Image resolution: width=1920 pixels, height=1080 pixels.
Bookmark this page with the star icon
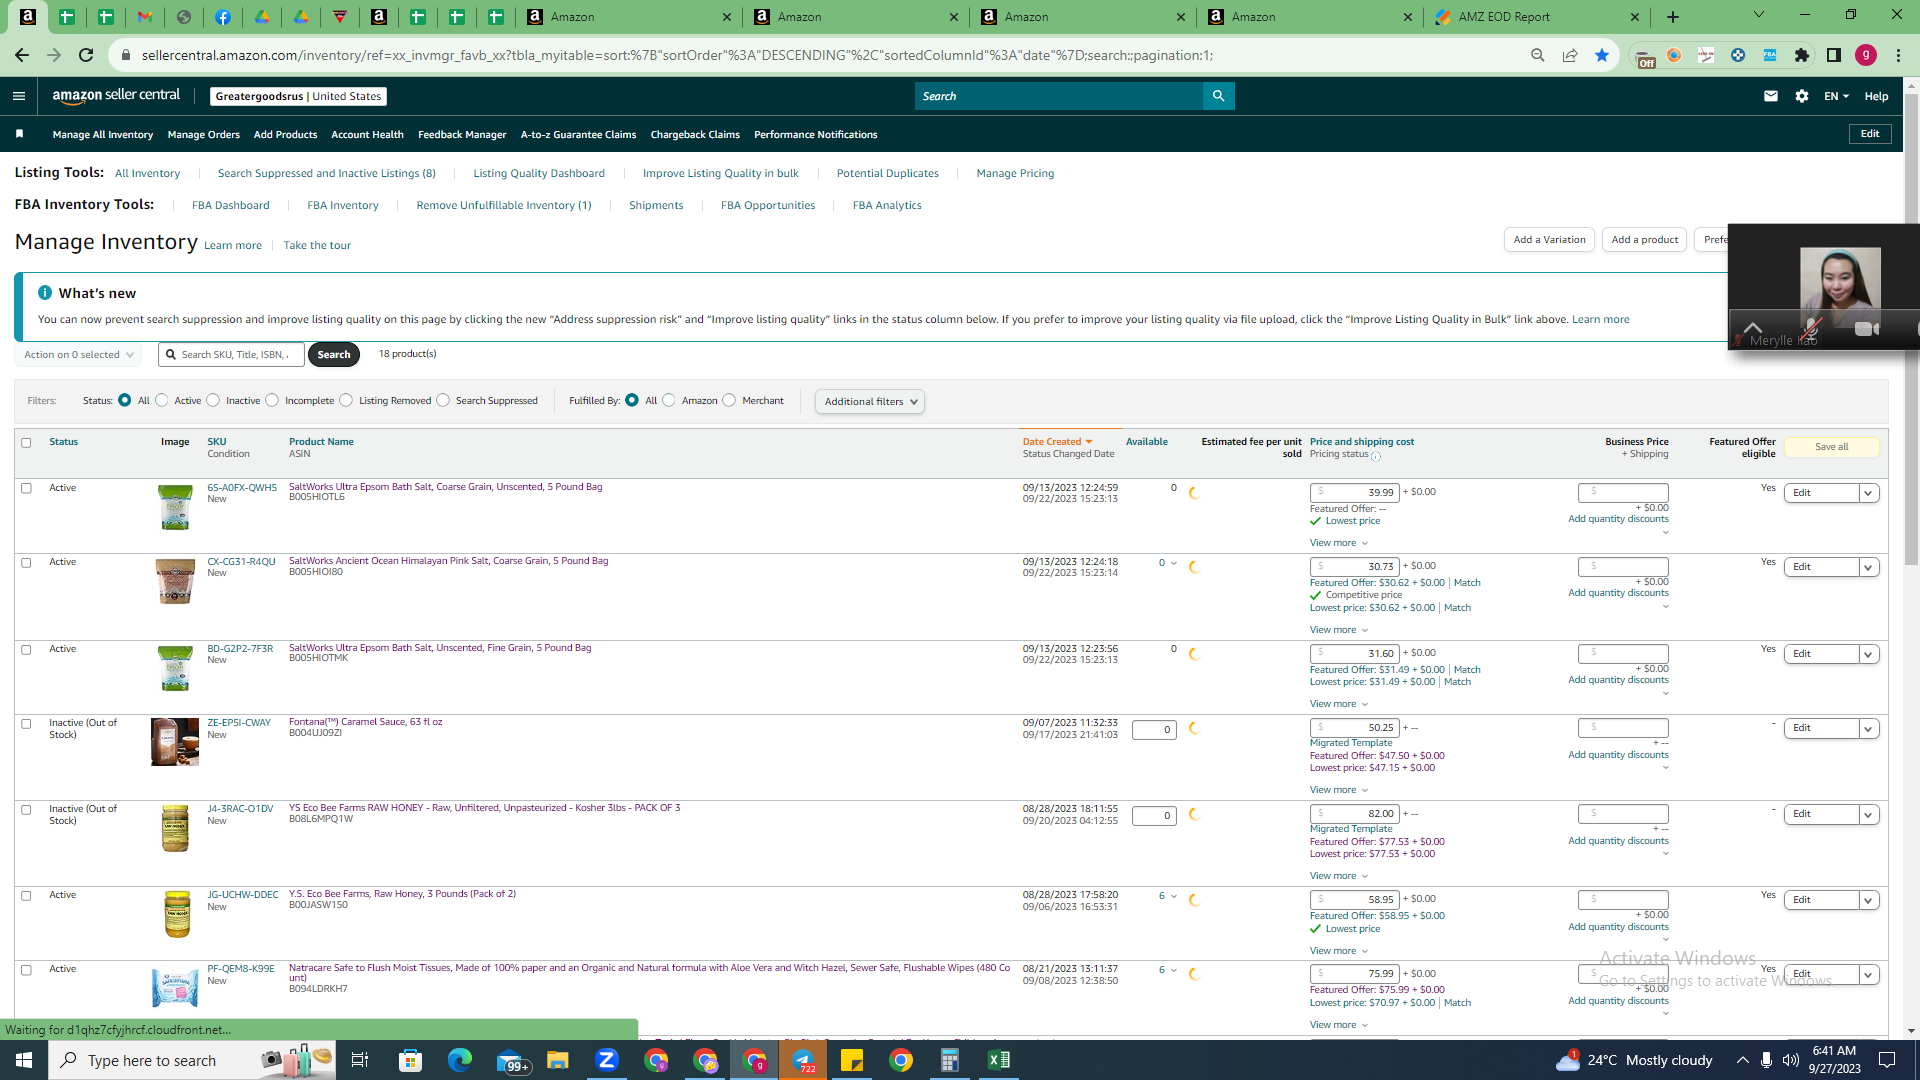click(x=1602, y=55)
